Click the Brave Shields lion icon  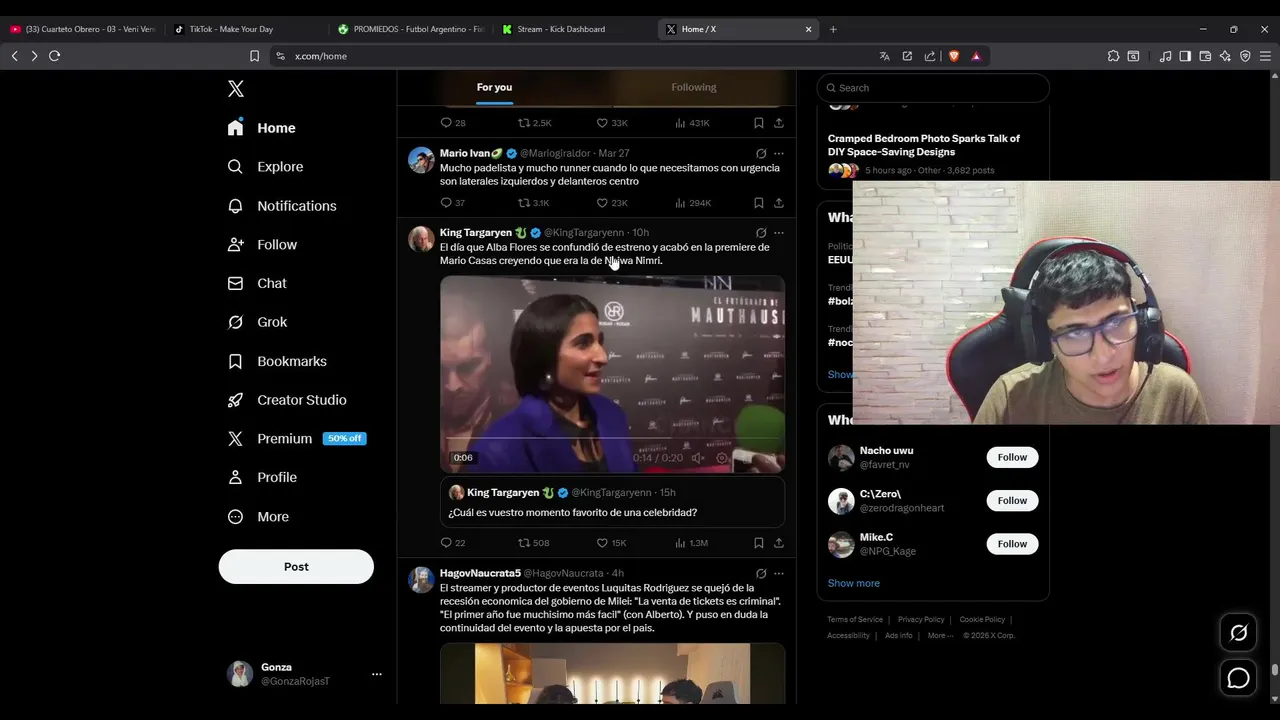click(954, 56)
